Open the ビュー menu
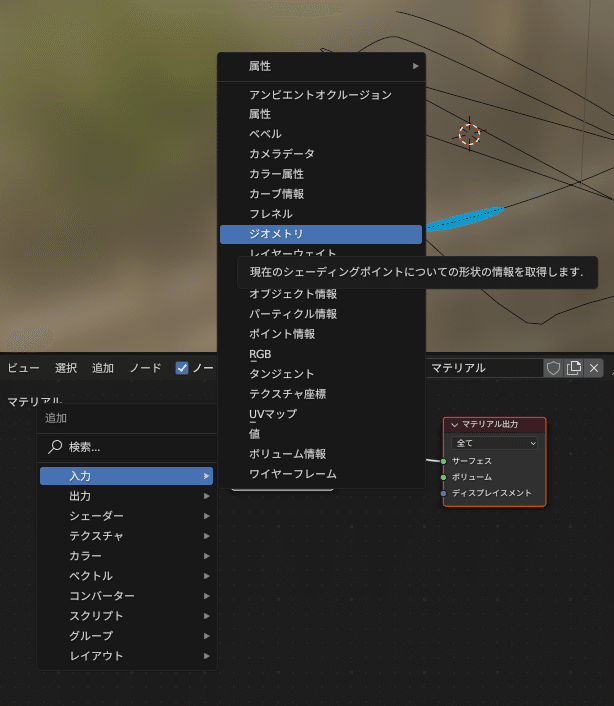Image resolution: width=614 pixels, height=706 pixels. 23,368
